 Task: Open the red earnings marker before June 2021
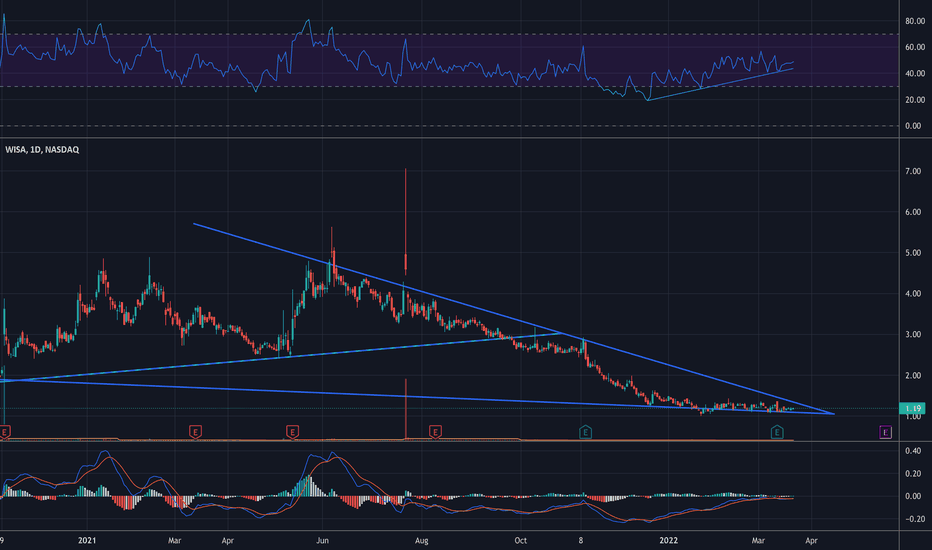pos(292,432)
